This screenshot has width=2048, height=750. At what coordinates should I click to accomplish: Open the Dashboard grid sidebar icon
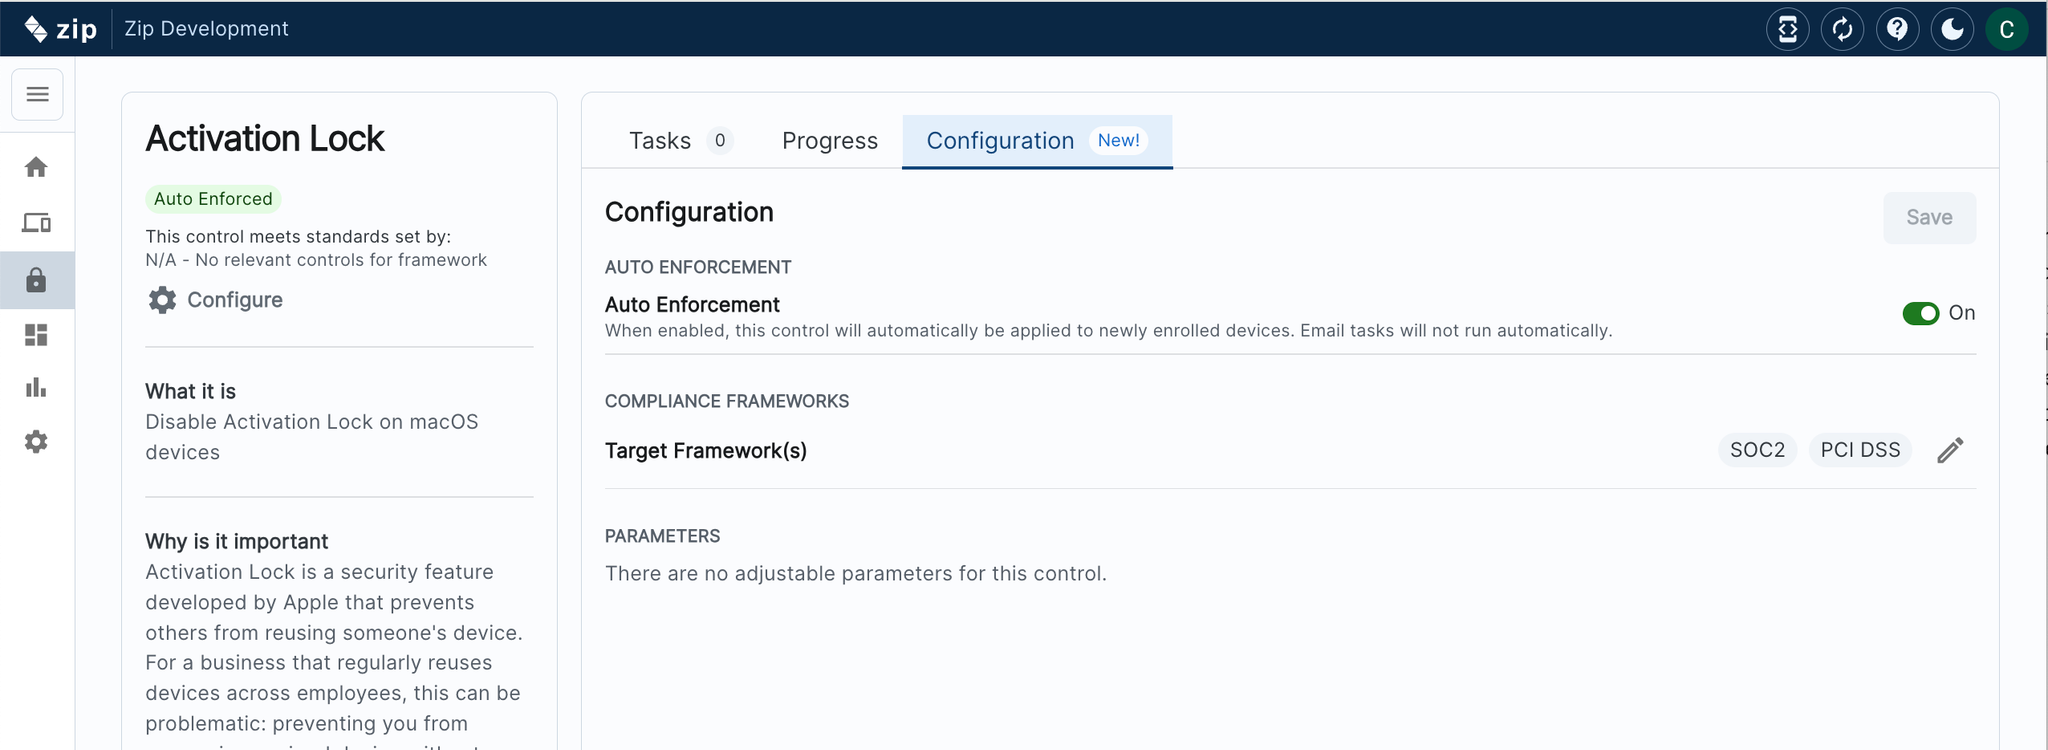pyautogui.click(x=36, y=335)
